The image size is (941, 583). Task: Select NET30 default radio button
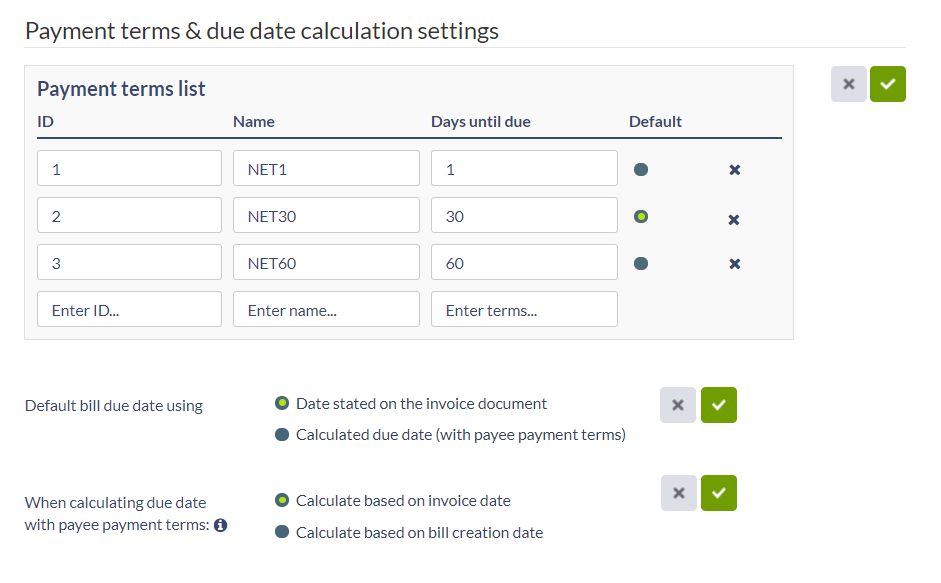[641, 216]
